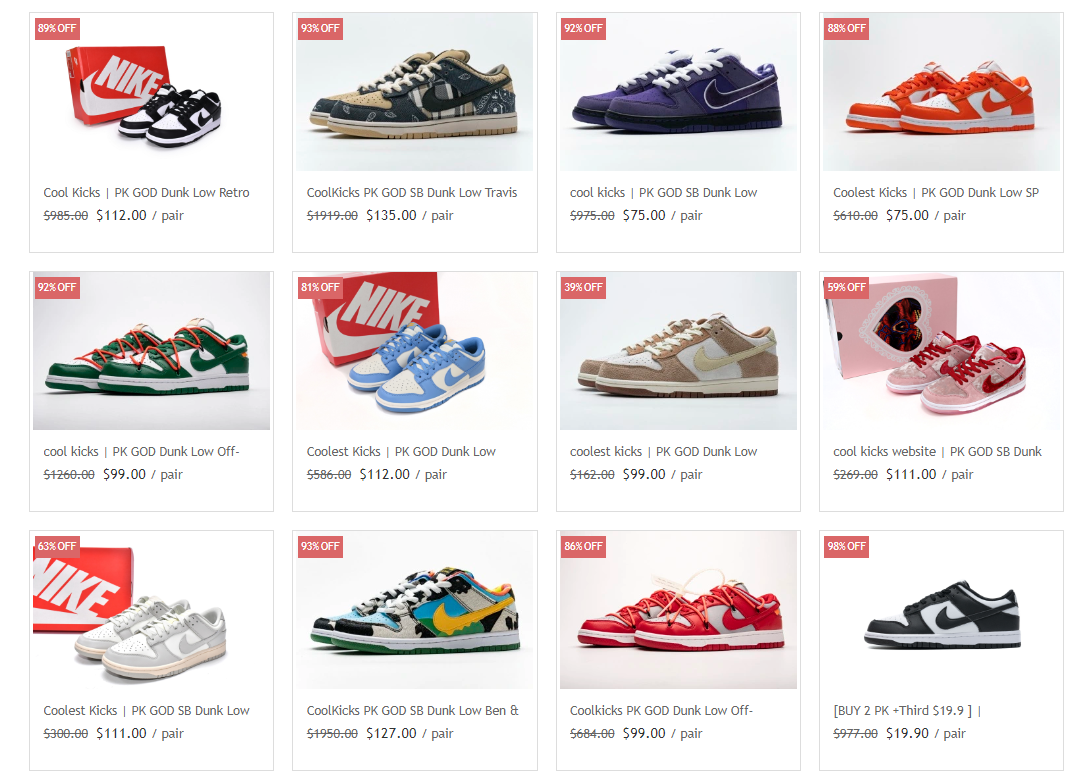Select the purple SB Dunk Low photo
Screen dimensions: 1086x783
tap(678, 92)
